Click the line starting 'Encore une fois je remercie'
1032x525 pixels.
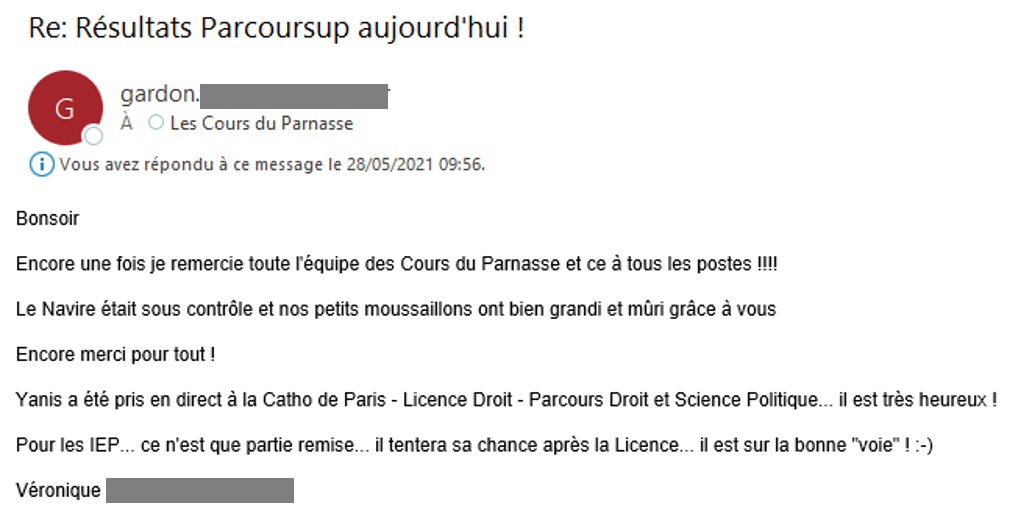[x=397, y=264]
